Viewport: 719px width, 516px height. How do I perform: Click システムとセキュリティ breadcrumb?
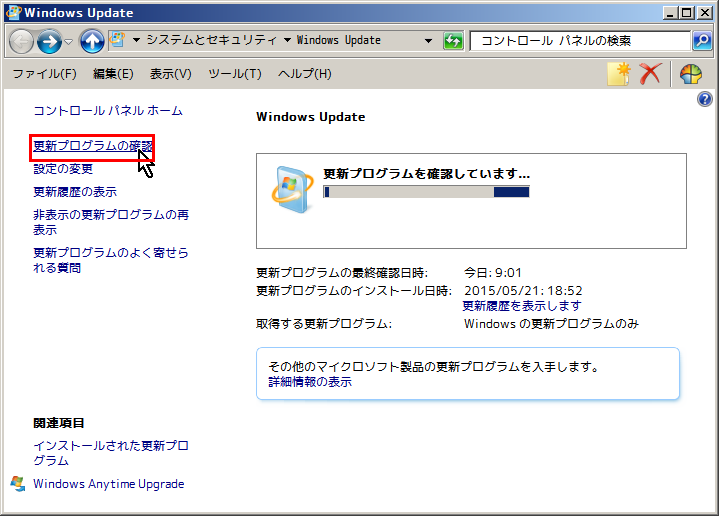(211, 40)
